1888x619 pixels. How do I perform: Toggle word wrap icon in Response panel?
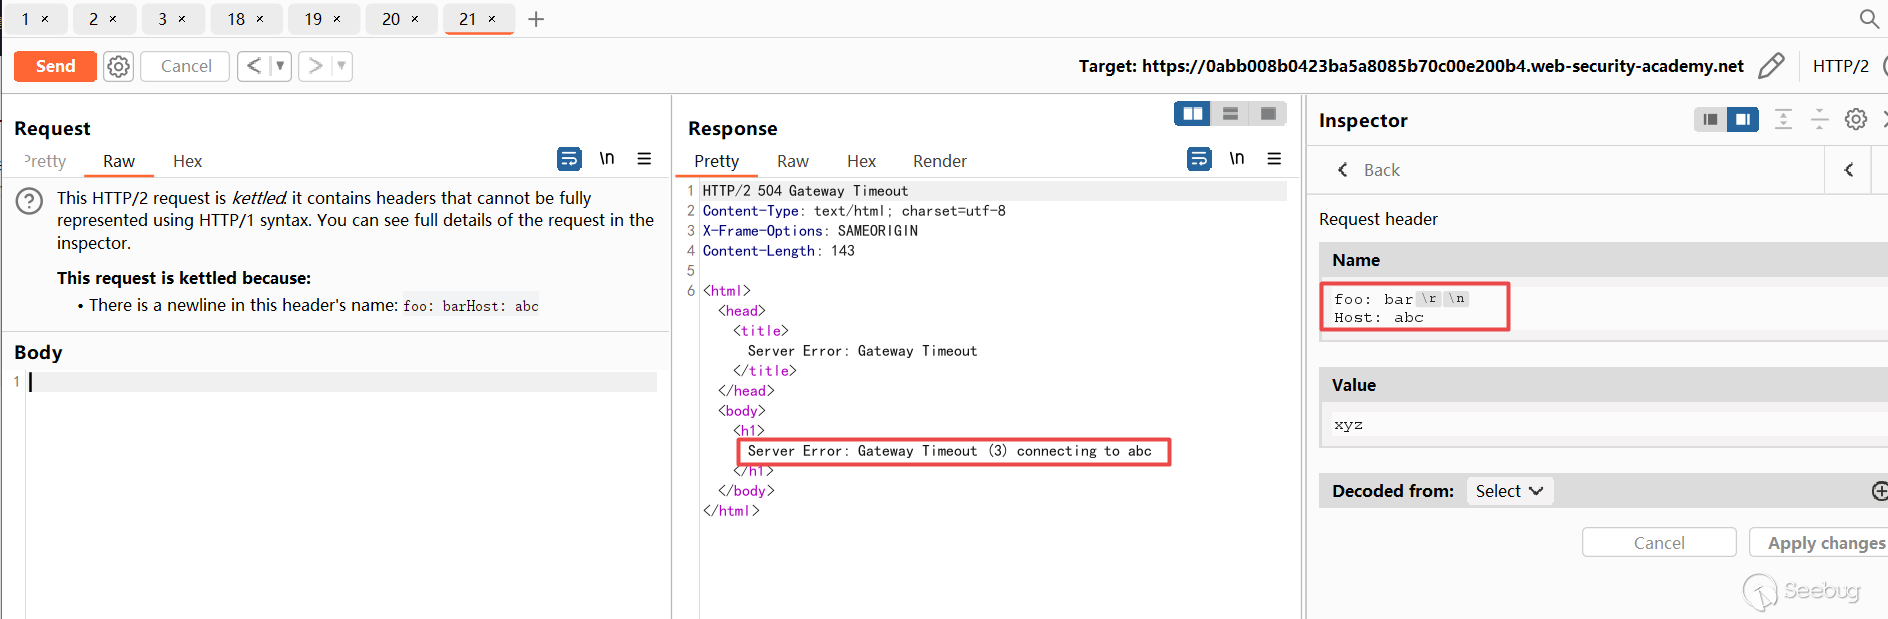1198,159
